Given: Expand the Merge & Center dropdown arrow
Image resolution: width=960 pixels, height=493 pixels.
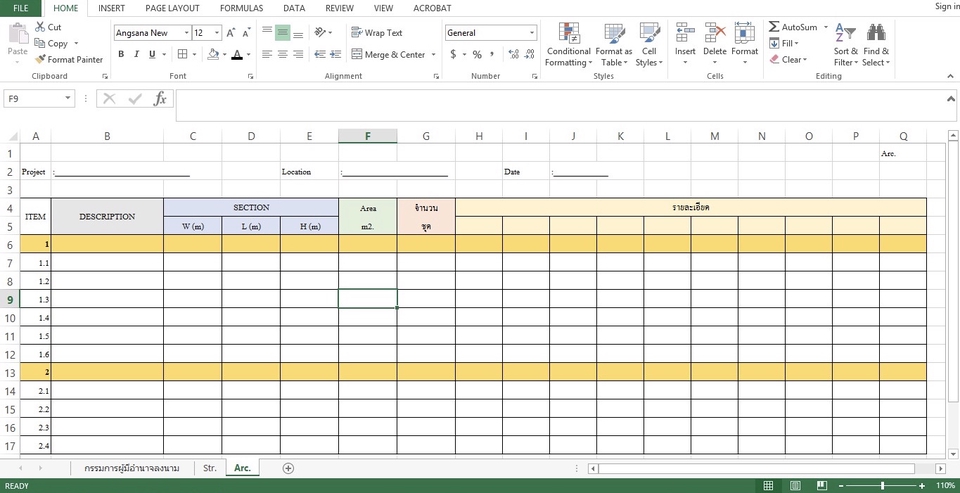Looking at the screenshot, I should click(x=433, y=55).
